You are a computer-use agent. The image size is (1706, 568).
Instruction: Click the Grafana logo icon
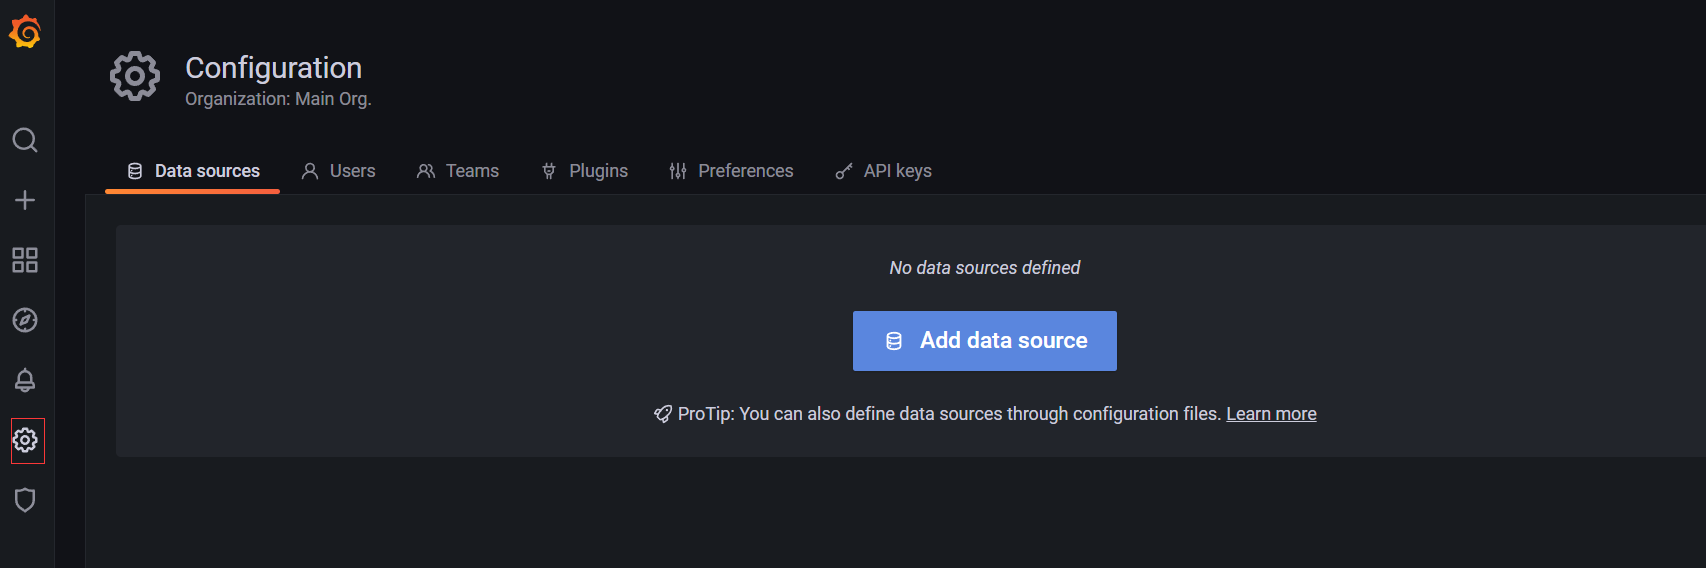25,32
